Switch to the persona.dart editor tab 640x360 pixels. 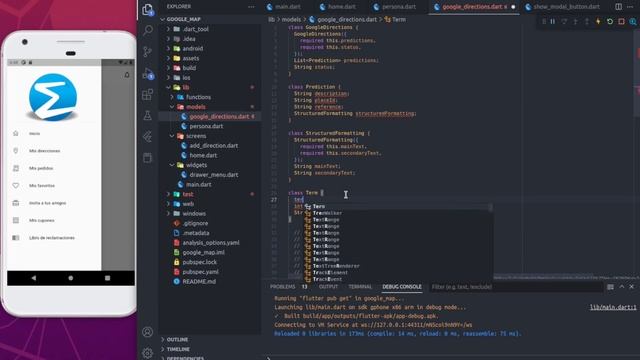tap(399, 7)
